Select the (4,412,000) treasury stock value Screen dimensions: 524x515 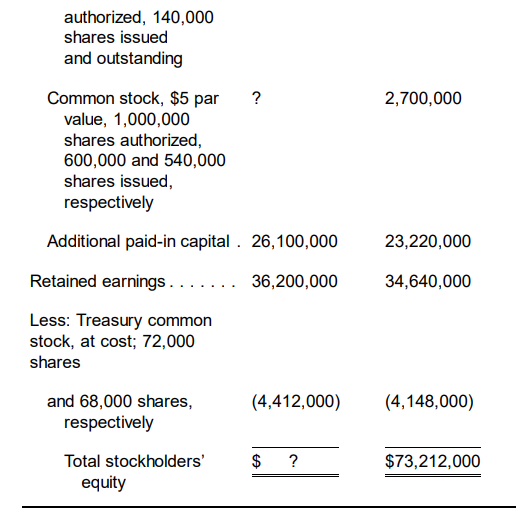(296, 401)
